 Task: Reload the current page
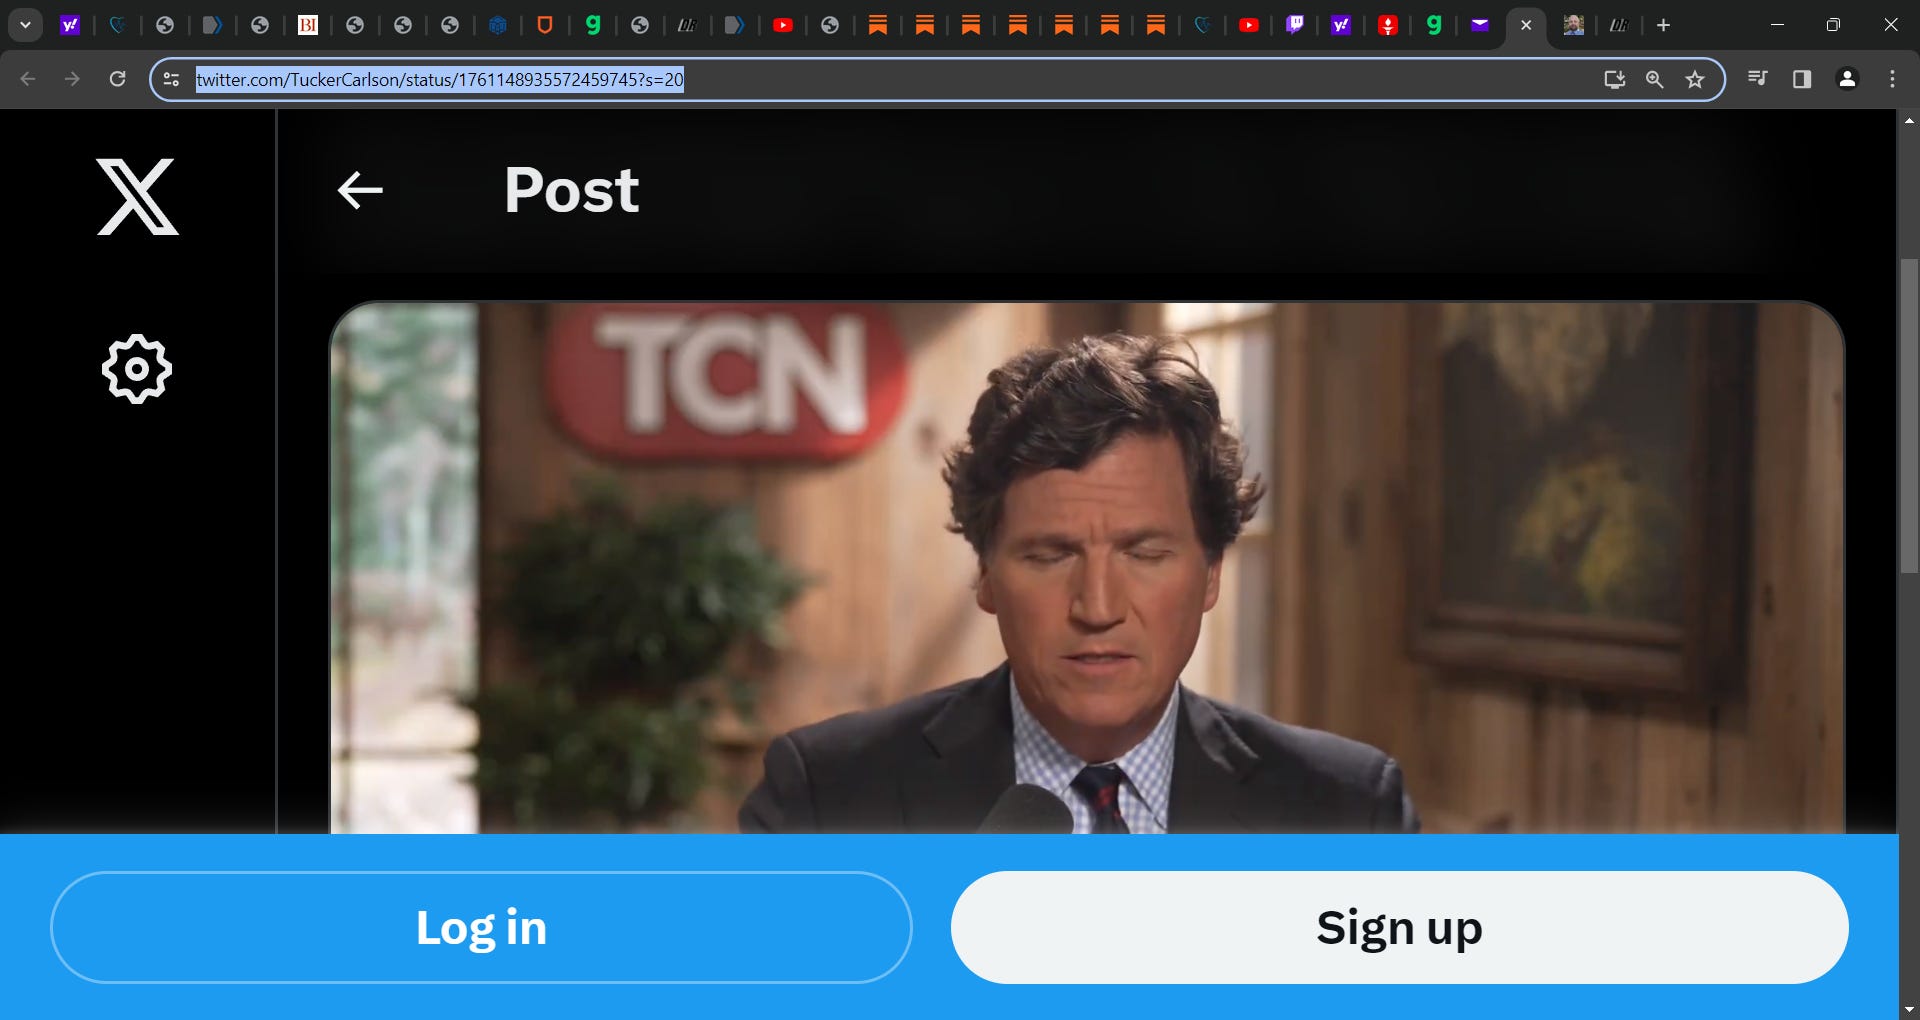point(117,79)
